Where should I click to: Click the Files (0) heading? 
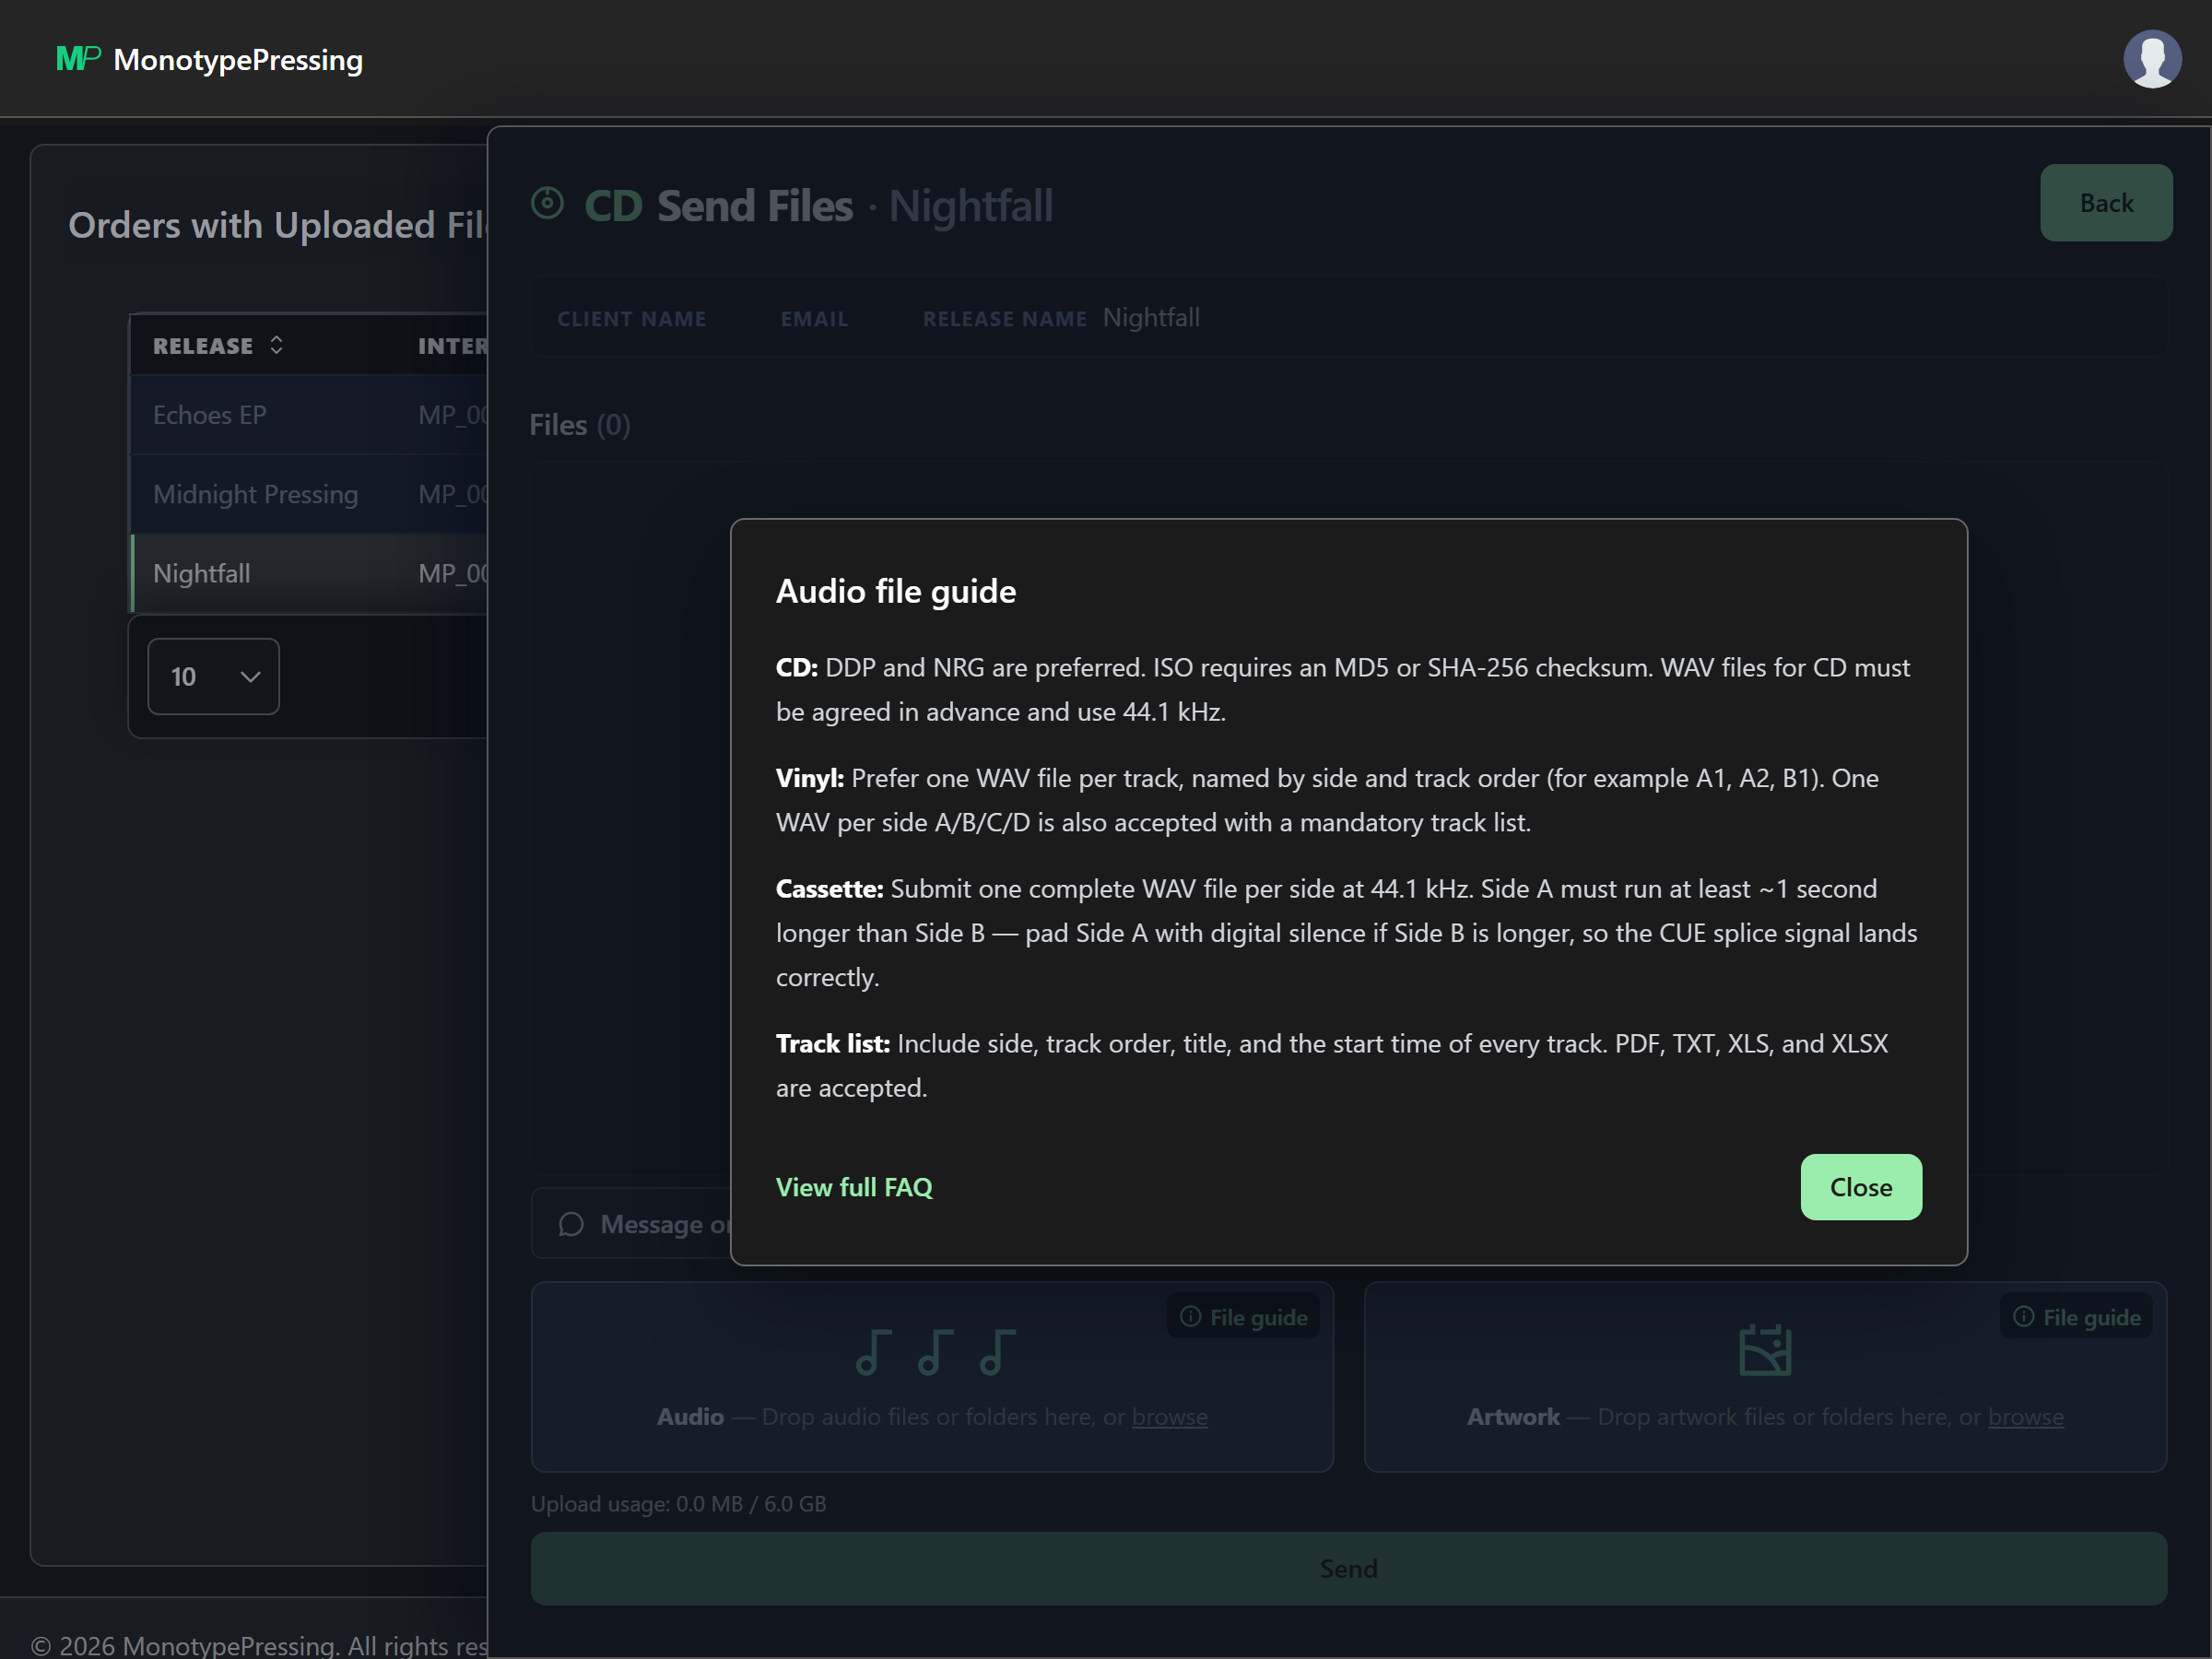coord(579,425)
